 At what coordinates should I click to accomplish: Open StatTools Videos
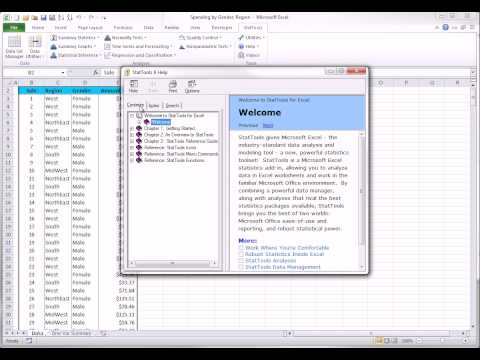point(249,55)
